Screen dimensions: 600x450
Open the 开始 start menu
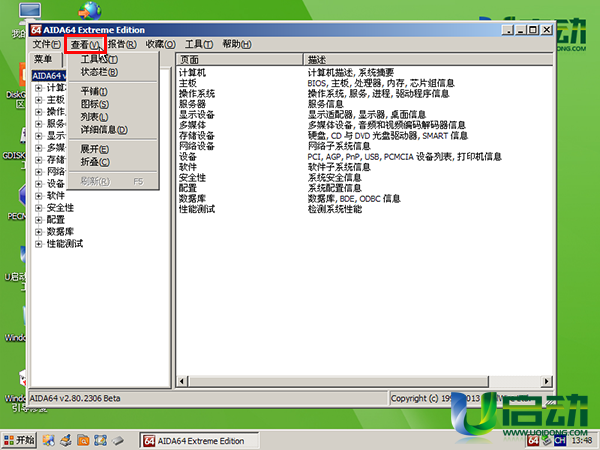(19, 440)
